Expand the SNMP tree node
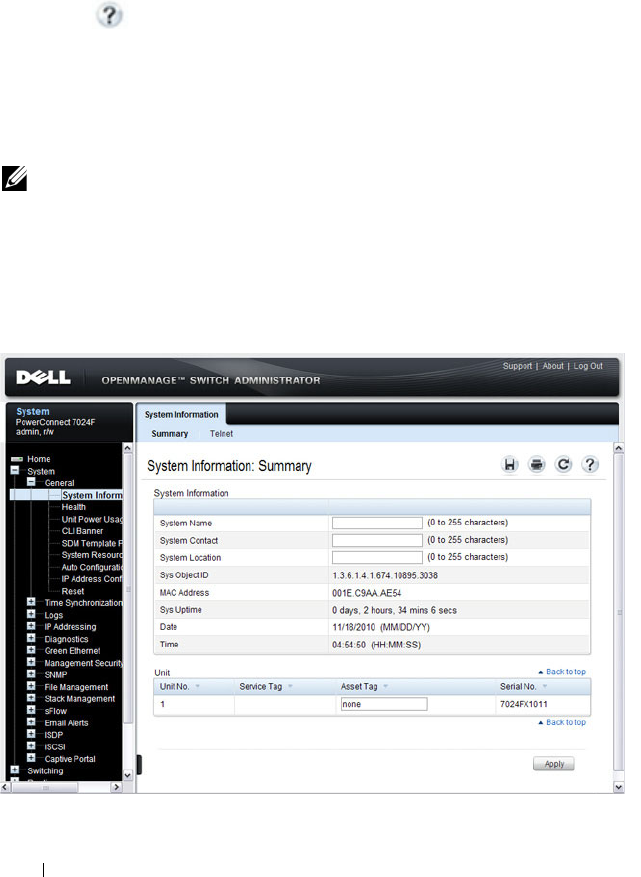The image size is (641, 877). pos(31,674)
